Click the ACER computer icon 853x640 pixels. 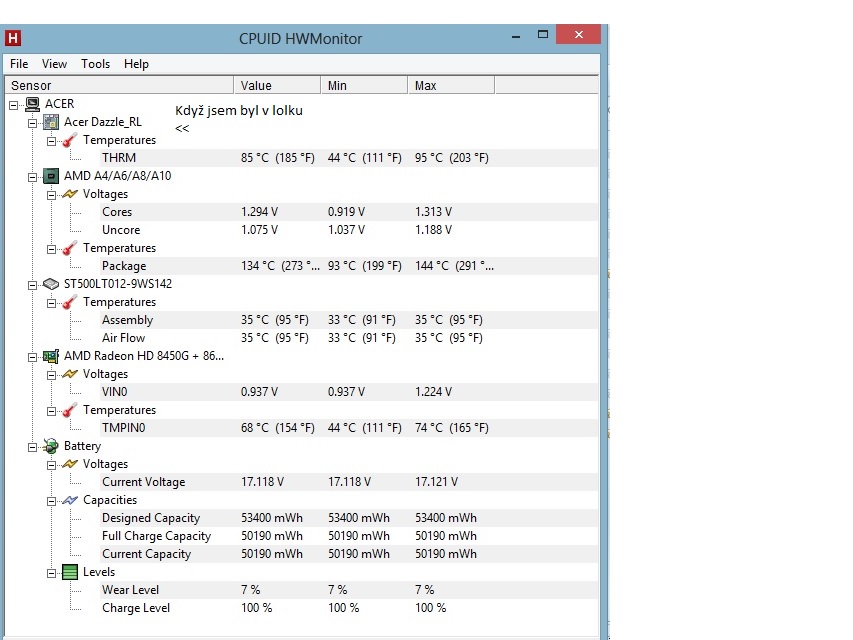pos(33,103)
